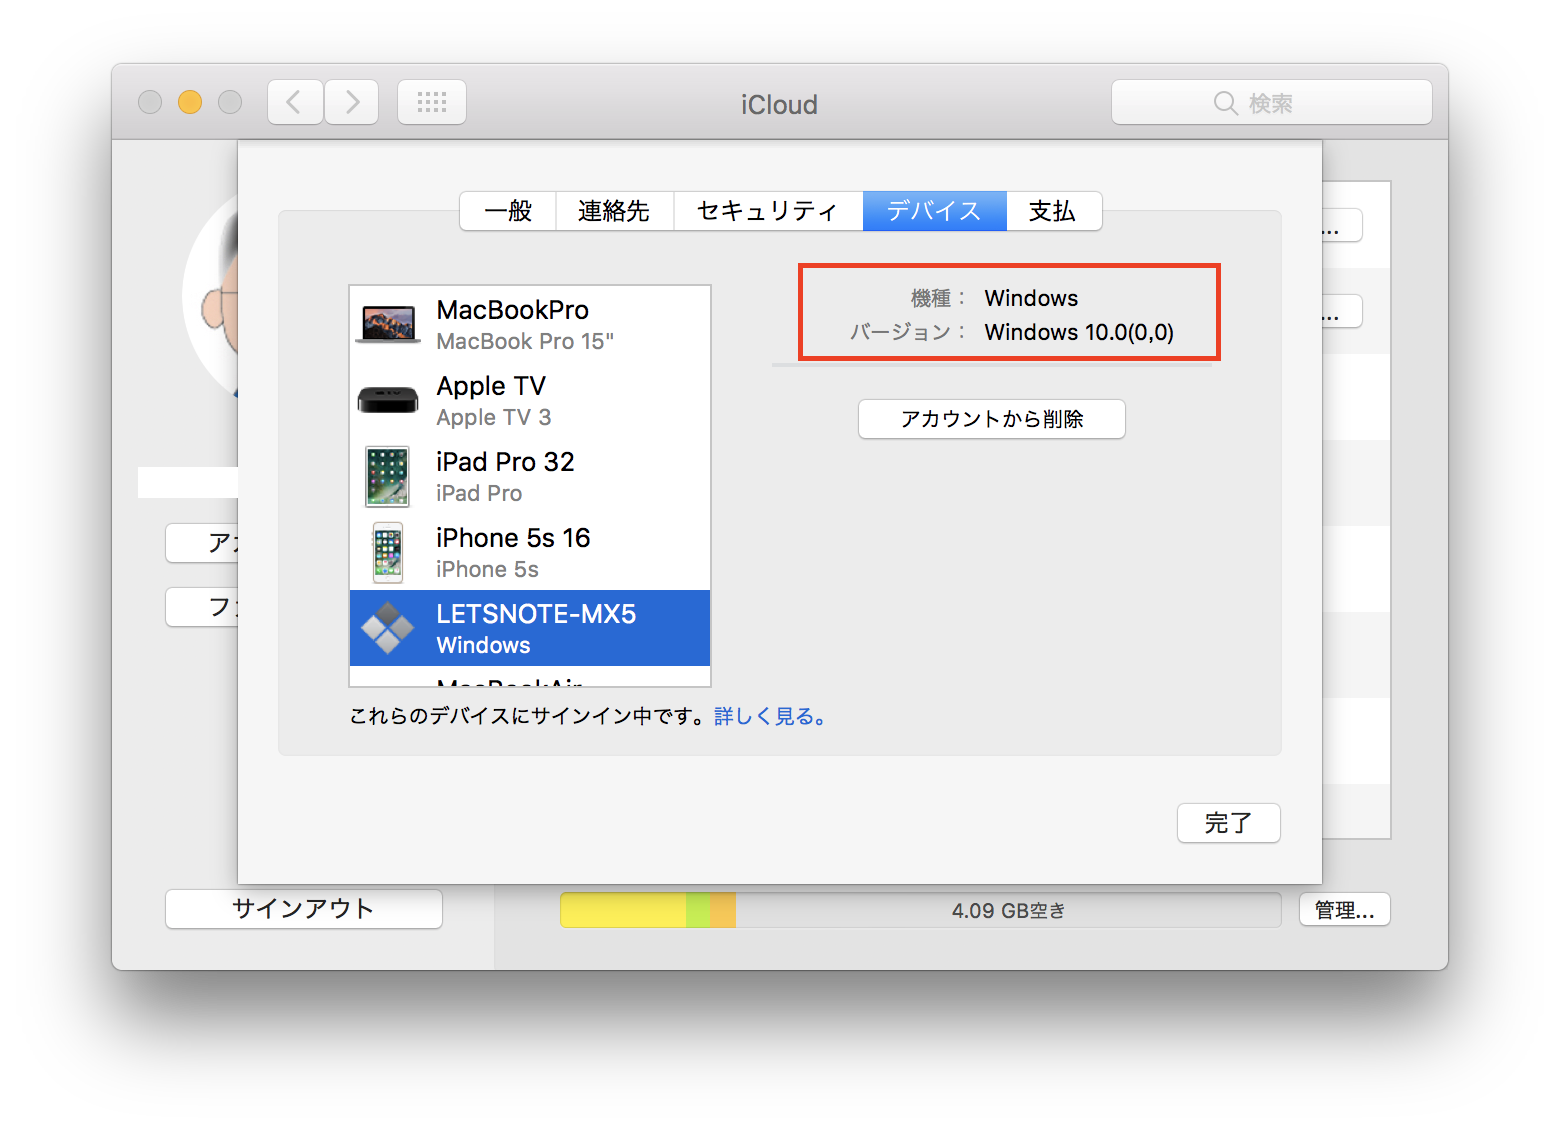The image size is (1560, 1130).
Task: Click the yellow minimize window button
Action: pos(190,102)
